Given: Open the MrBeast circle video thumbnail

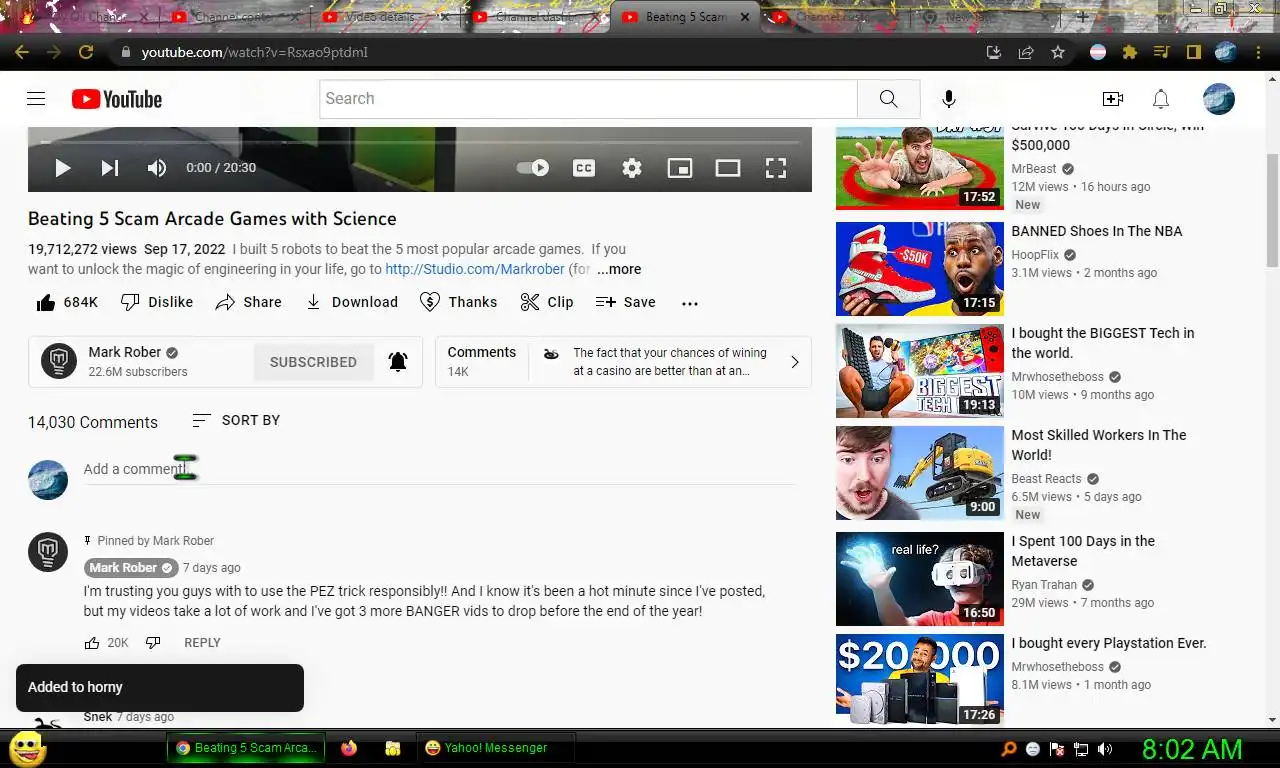Looking at the screenshot, I should click(919, 168).
